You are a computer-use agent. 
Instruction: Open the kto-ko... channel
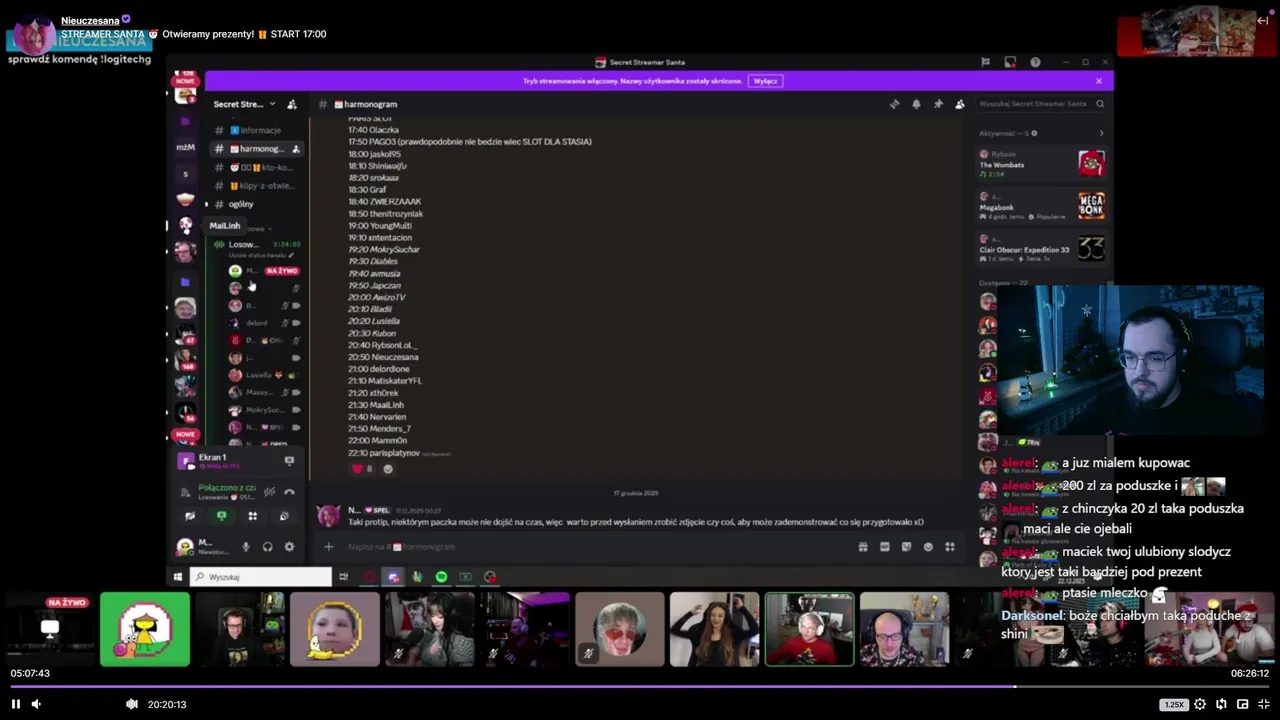coord(256,167)
